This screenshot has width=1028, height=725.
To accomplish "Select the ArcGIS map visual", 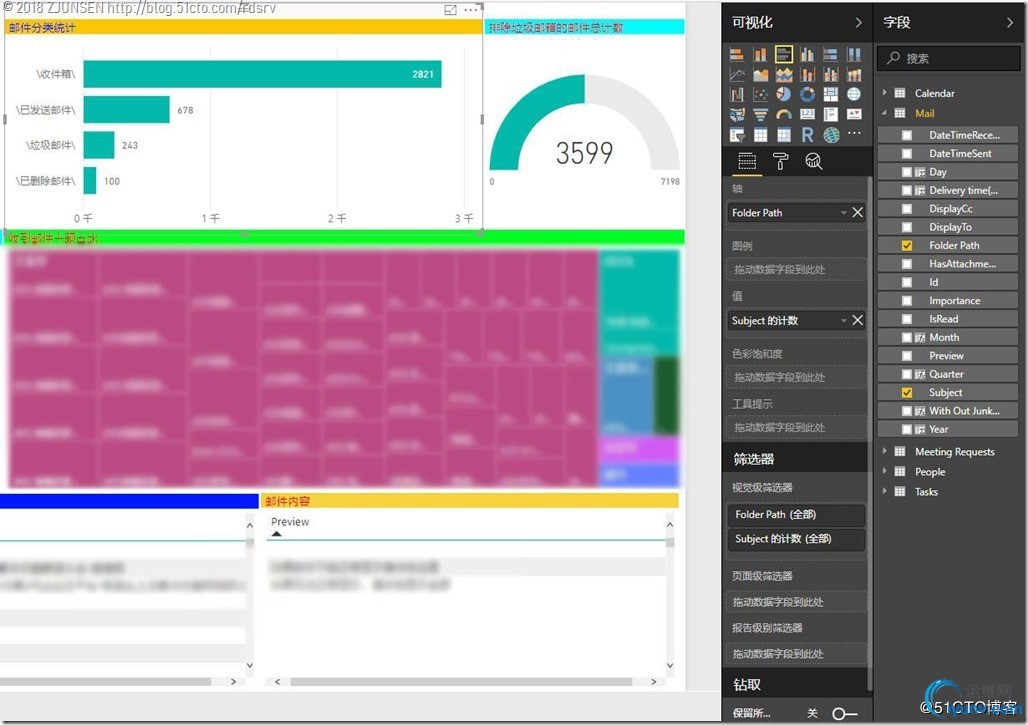I will point(831,135).
